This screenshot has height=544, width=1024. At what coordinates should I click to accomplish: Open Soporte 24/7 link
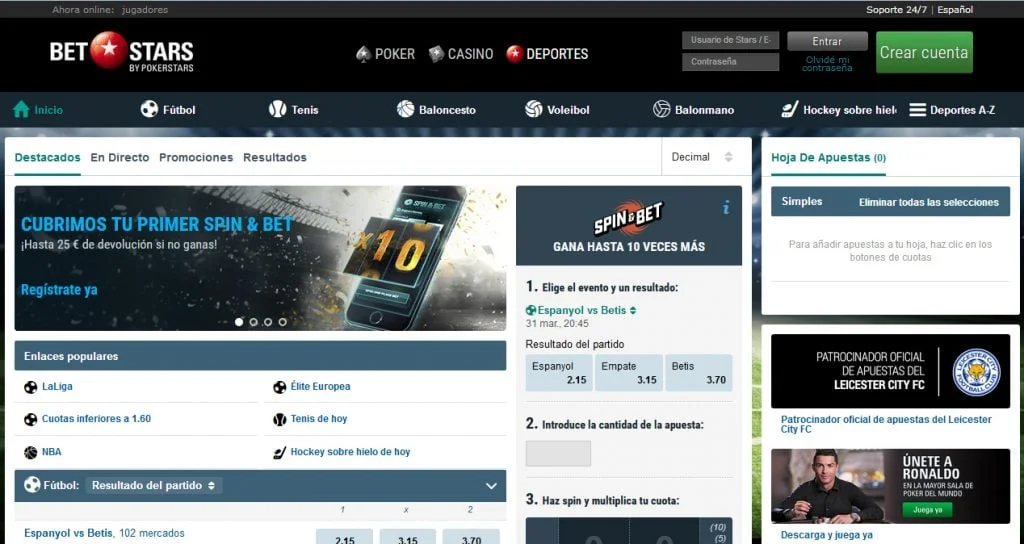[896, 10]
